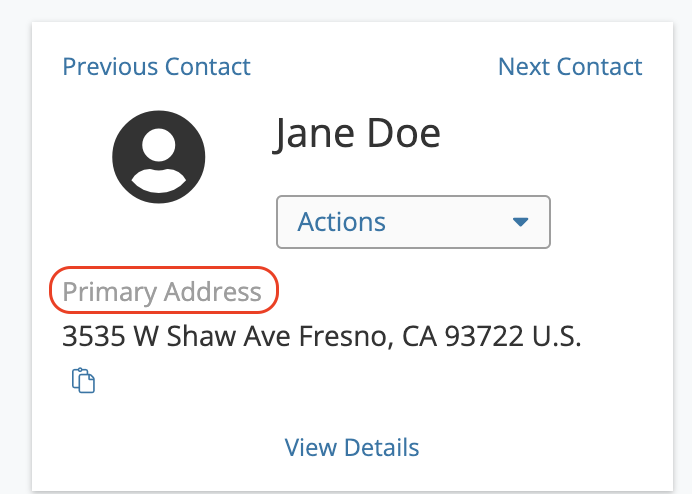The width and height of the screenshot is (692, 494).
Task: Navigate back using Previous Contact link
Action: [157, 67]
